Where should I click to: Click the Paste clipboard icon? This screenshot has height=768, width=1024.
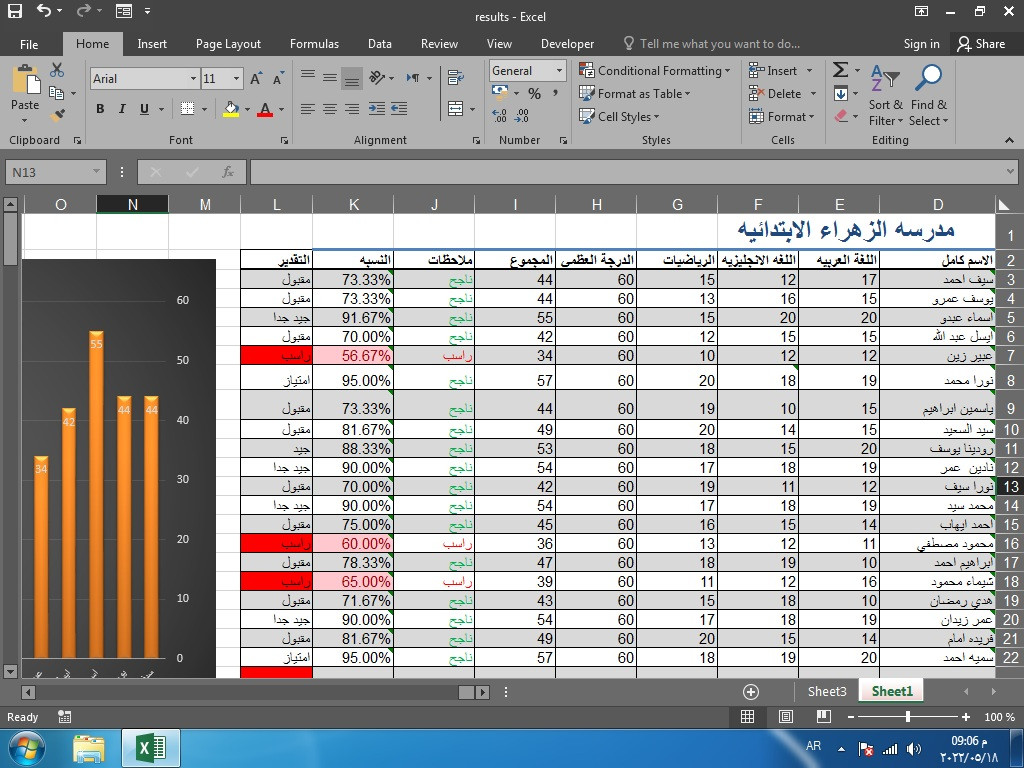coord(25,80)
